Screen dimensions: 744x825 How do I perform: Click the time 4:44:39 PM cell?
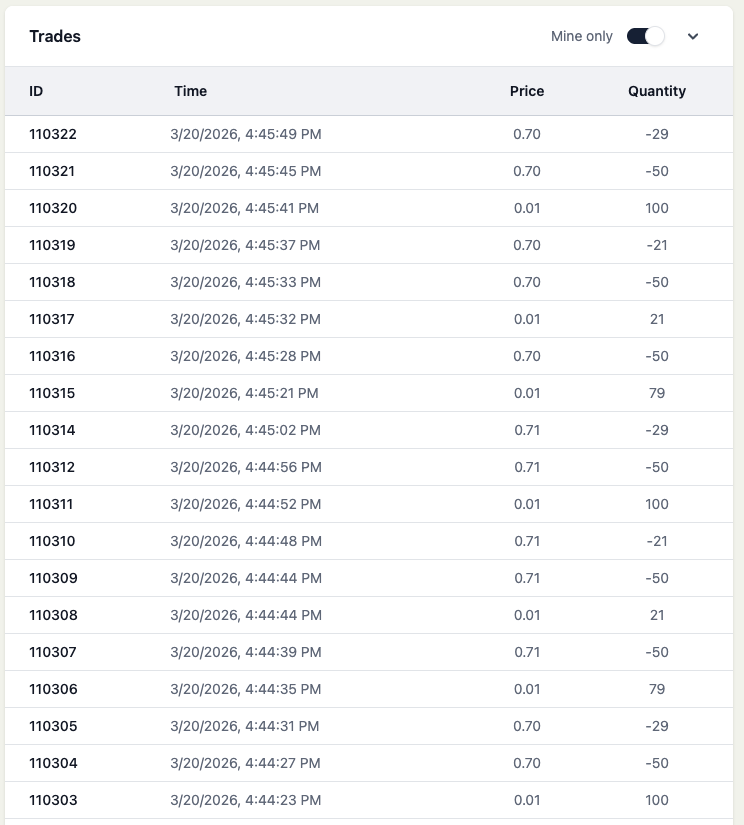coord(246,652)
